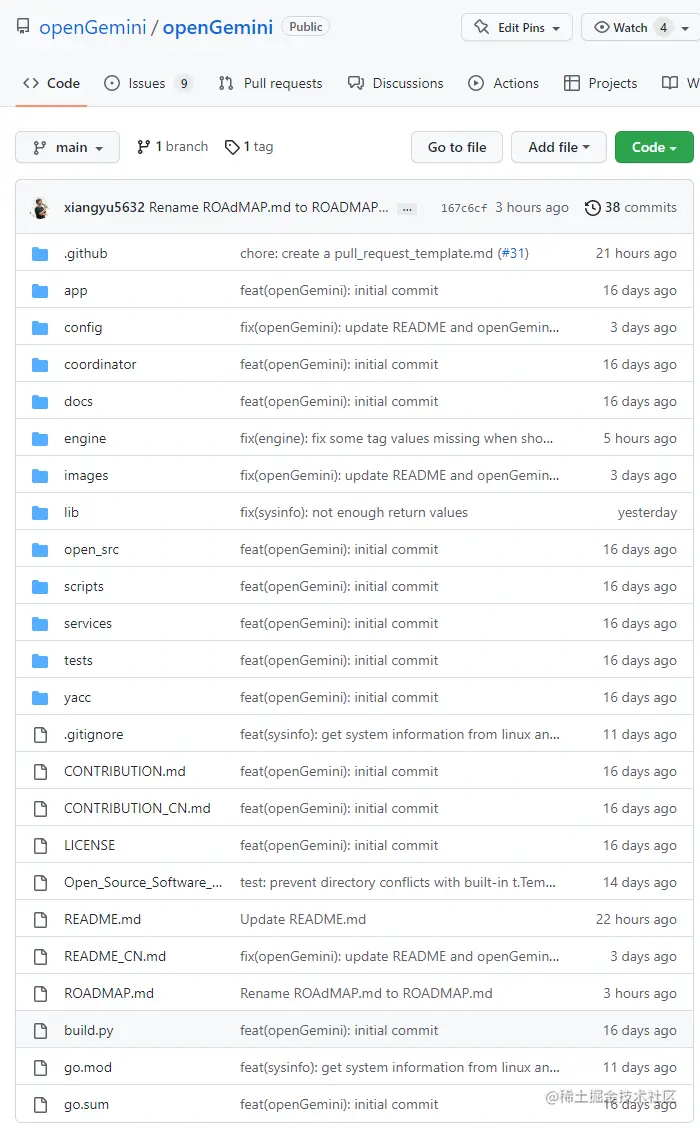Open the openGemini repository name link

[218, 27]
